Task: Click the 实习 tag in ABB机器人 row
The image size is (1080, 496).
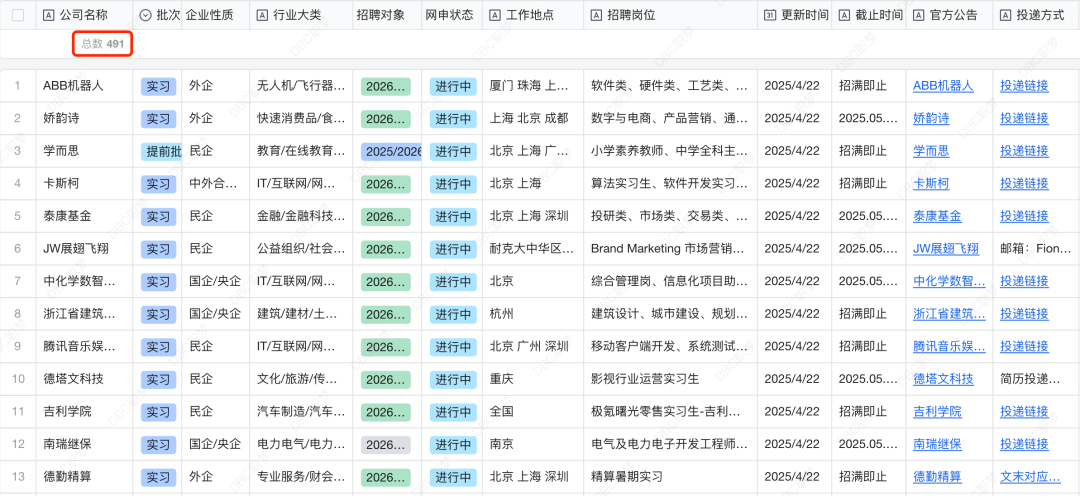Action: 158,87
